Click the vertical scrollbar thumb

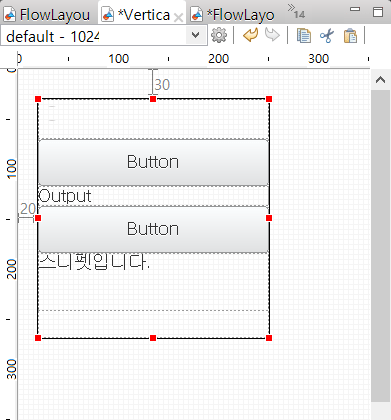click(x=380, y=246)
